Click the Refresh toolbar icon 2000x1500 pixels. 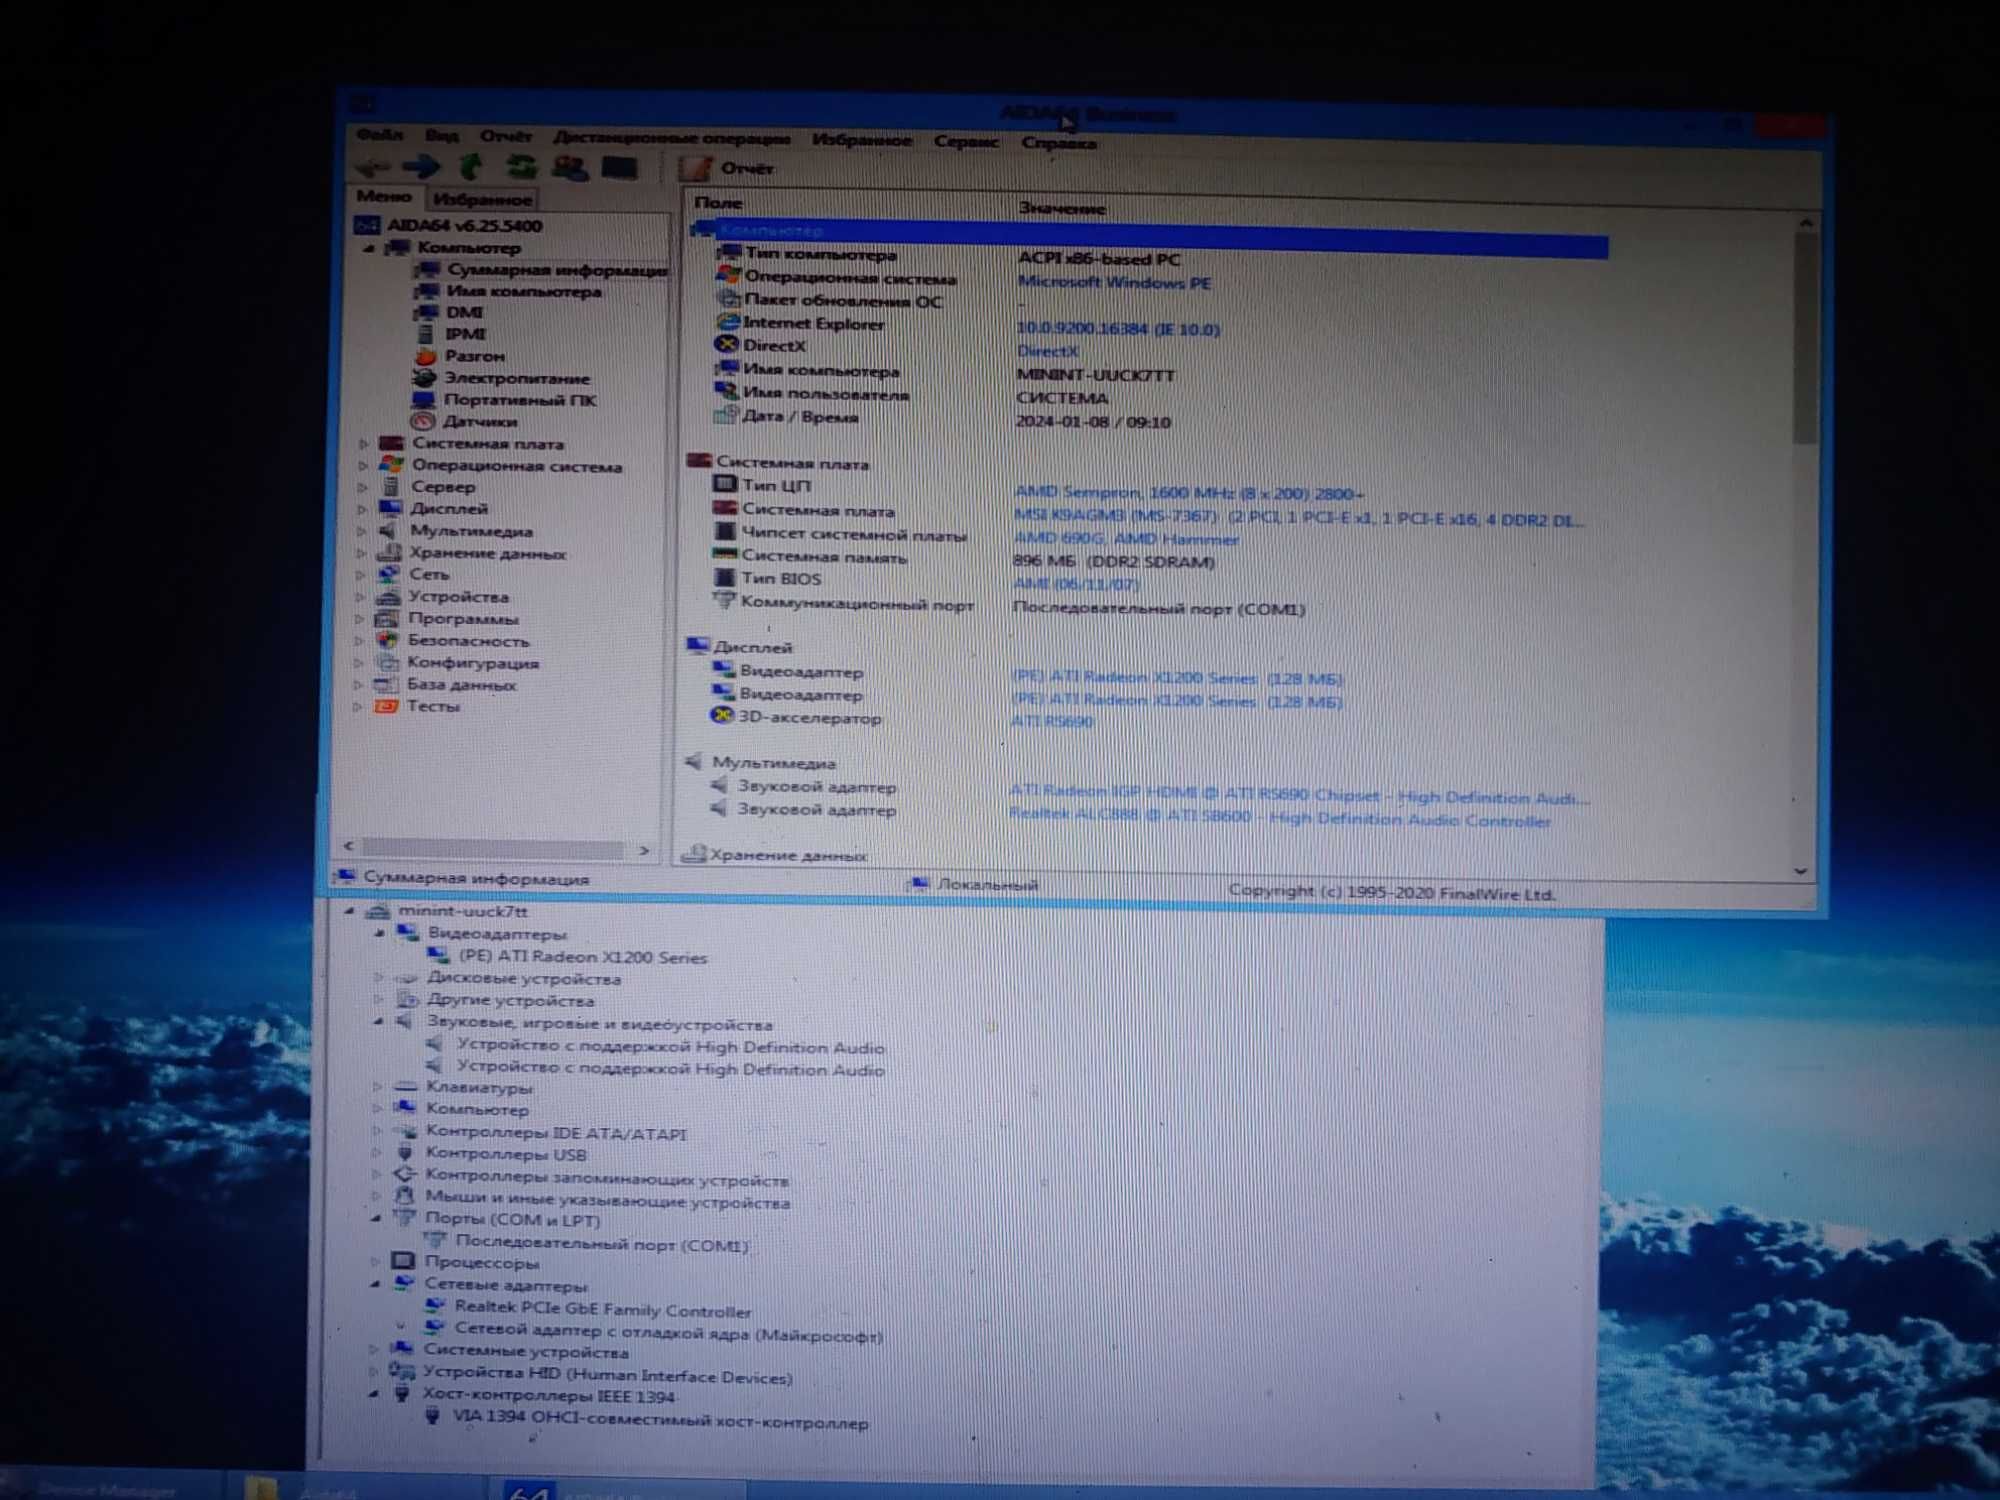click(x=520, y=167)
